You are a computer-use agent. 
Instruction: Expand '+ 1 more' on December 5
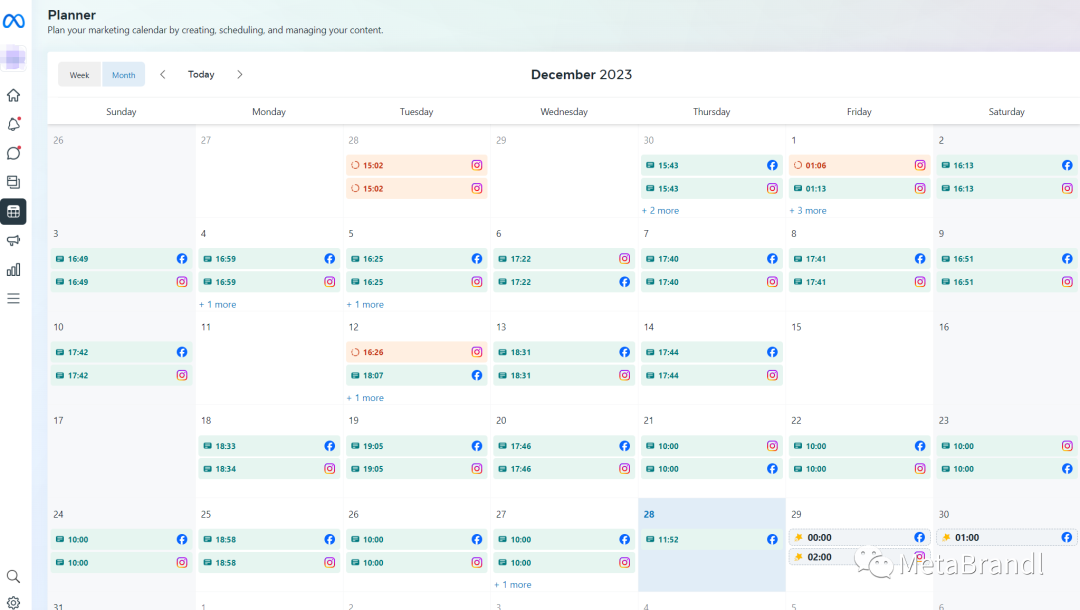point(365,304)
